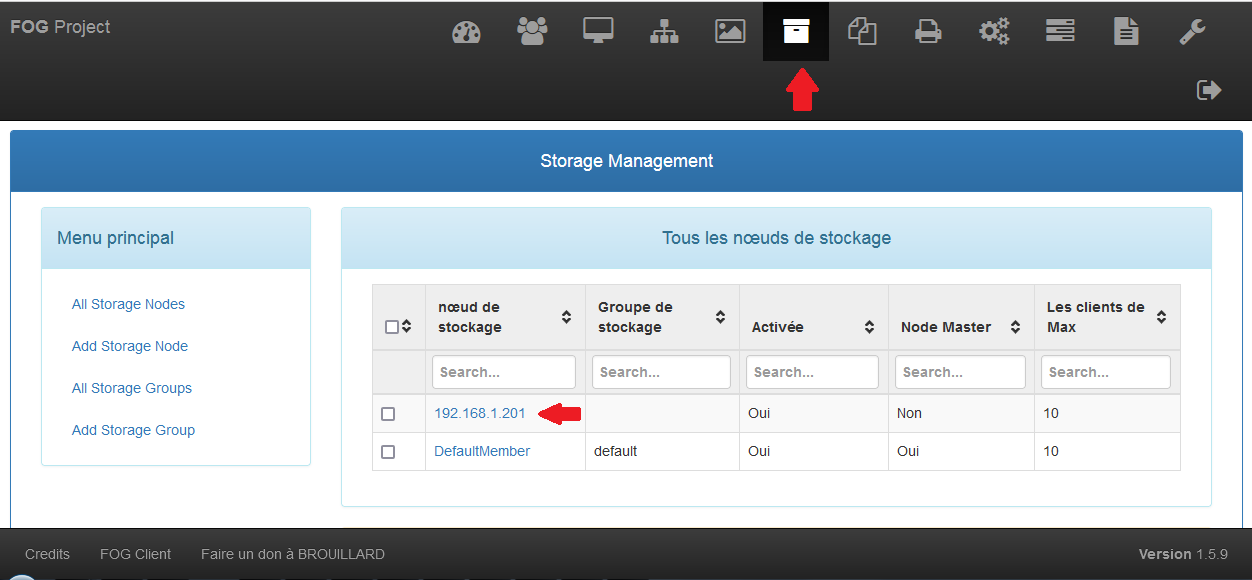Click the logout icon

pyautogui.click(x=1209, y=91)
